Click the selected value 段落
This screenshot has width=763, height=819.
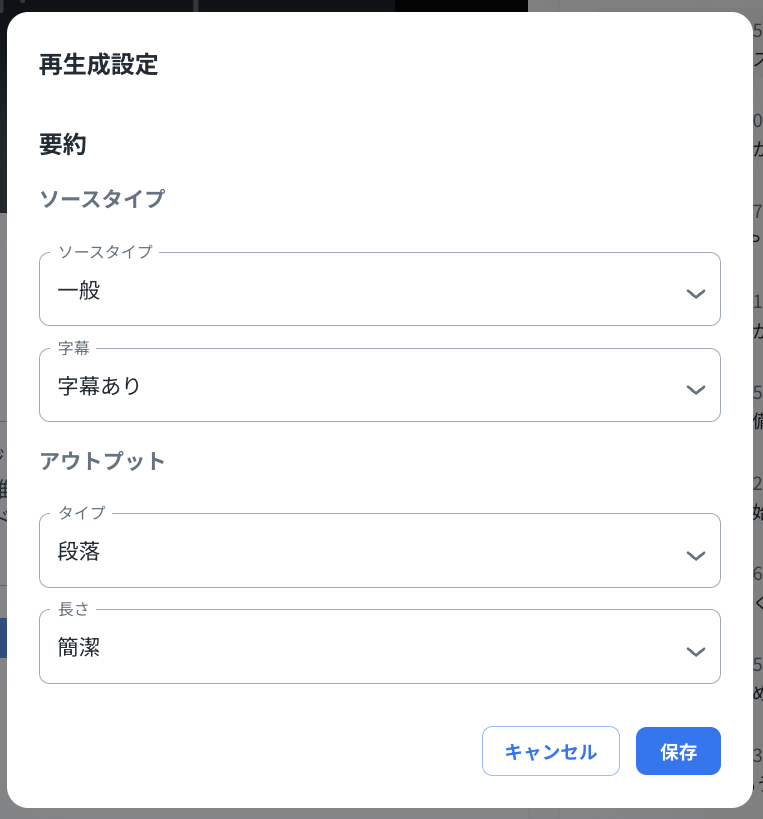point(79,551)
